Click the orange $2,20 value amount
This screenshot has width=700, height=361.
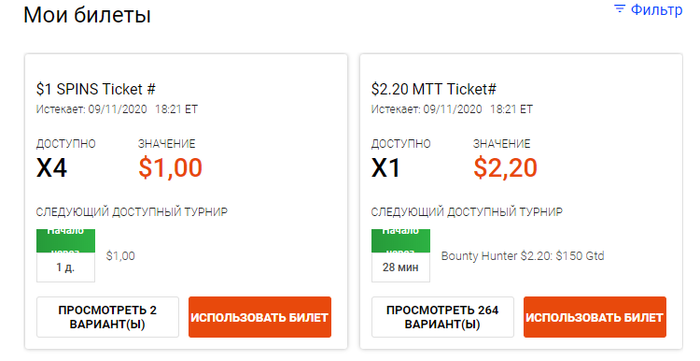coord(505,168)
